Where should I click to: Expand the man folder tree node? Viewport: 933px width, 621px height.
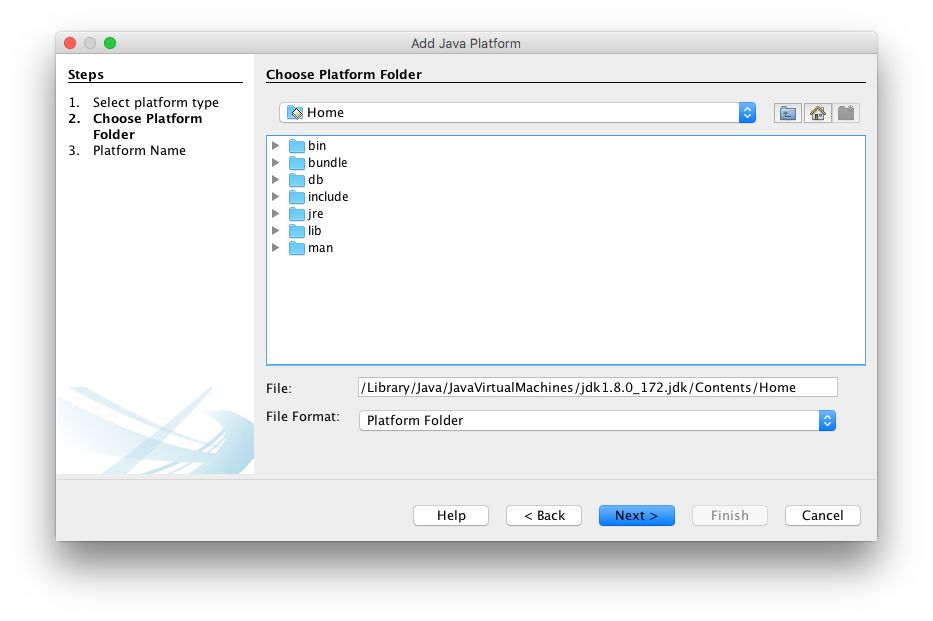pos(275,247)
